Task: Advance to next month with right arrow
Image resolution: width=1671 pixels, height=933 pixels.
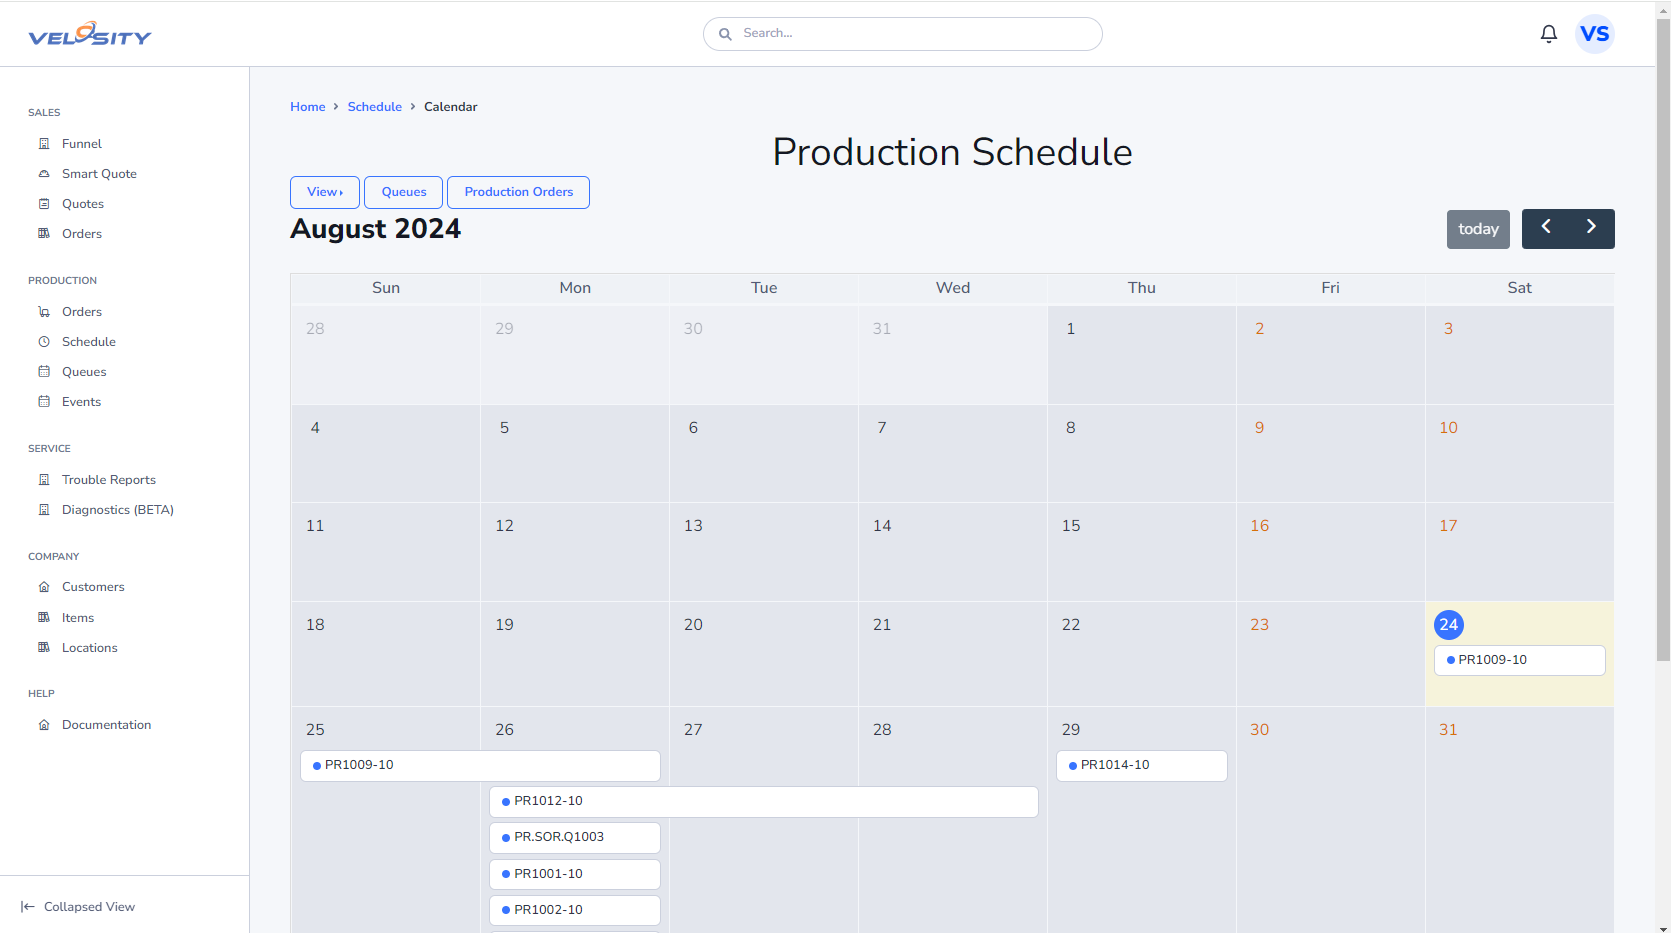Action: click(1591, 228)
